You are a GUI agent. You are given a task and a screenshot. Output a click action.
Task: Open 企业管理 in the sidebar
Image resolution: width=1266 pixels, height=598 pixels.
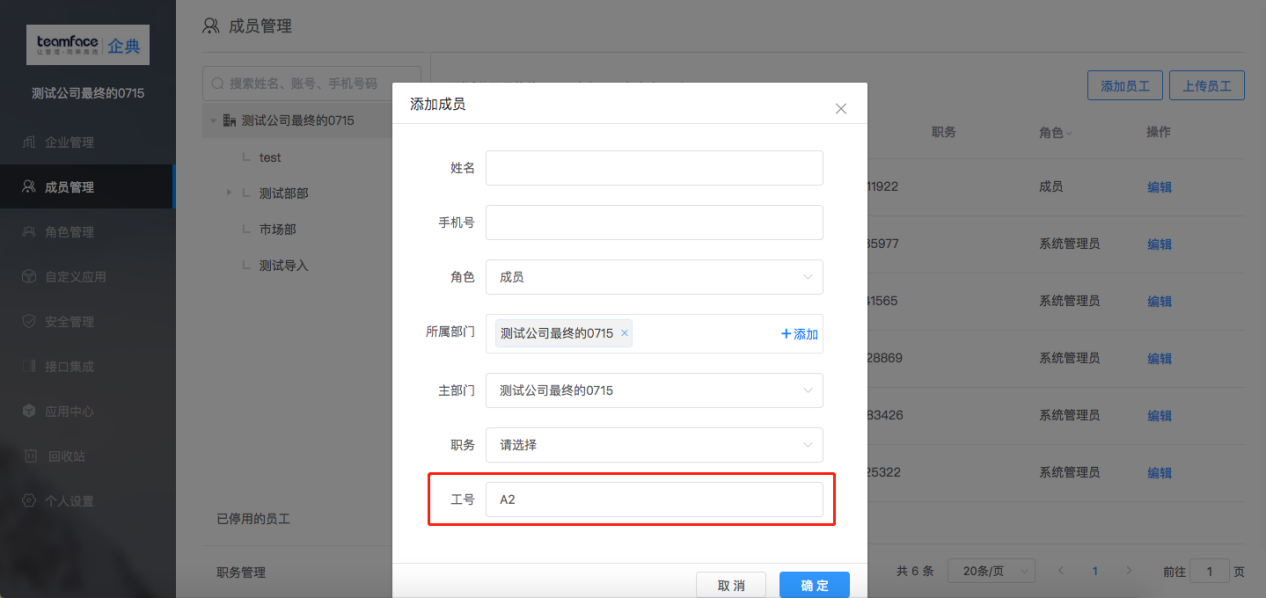click(x=69, y=143)
